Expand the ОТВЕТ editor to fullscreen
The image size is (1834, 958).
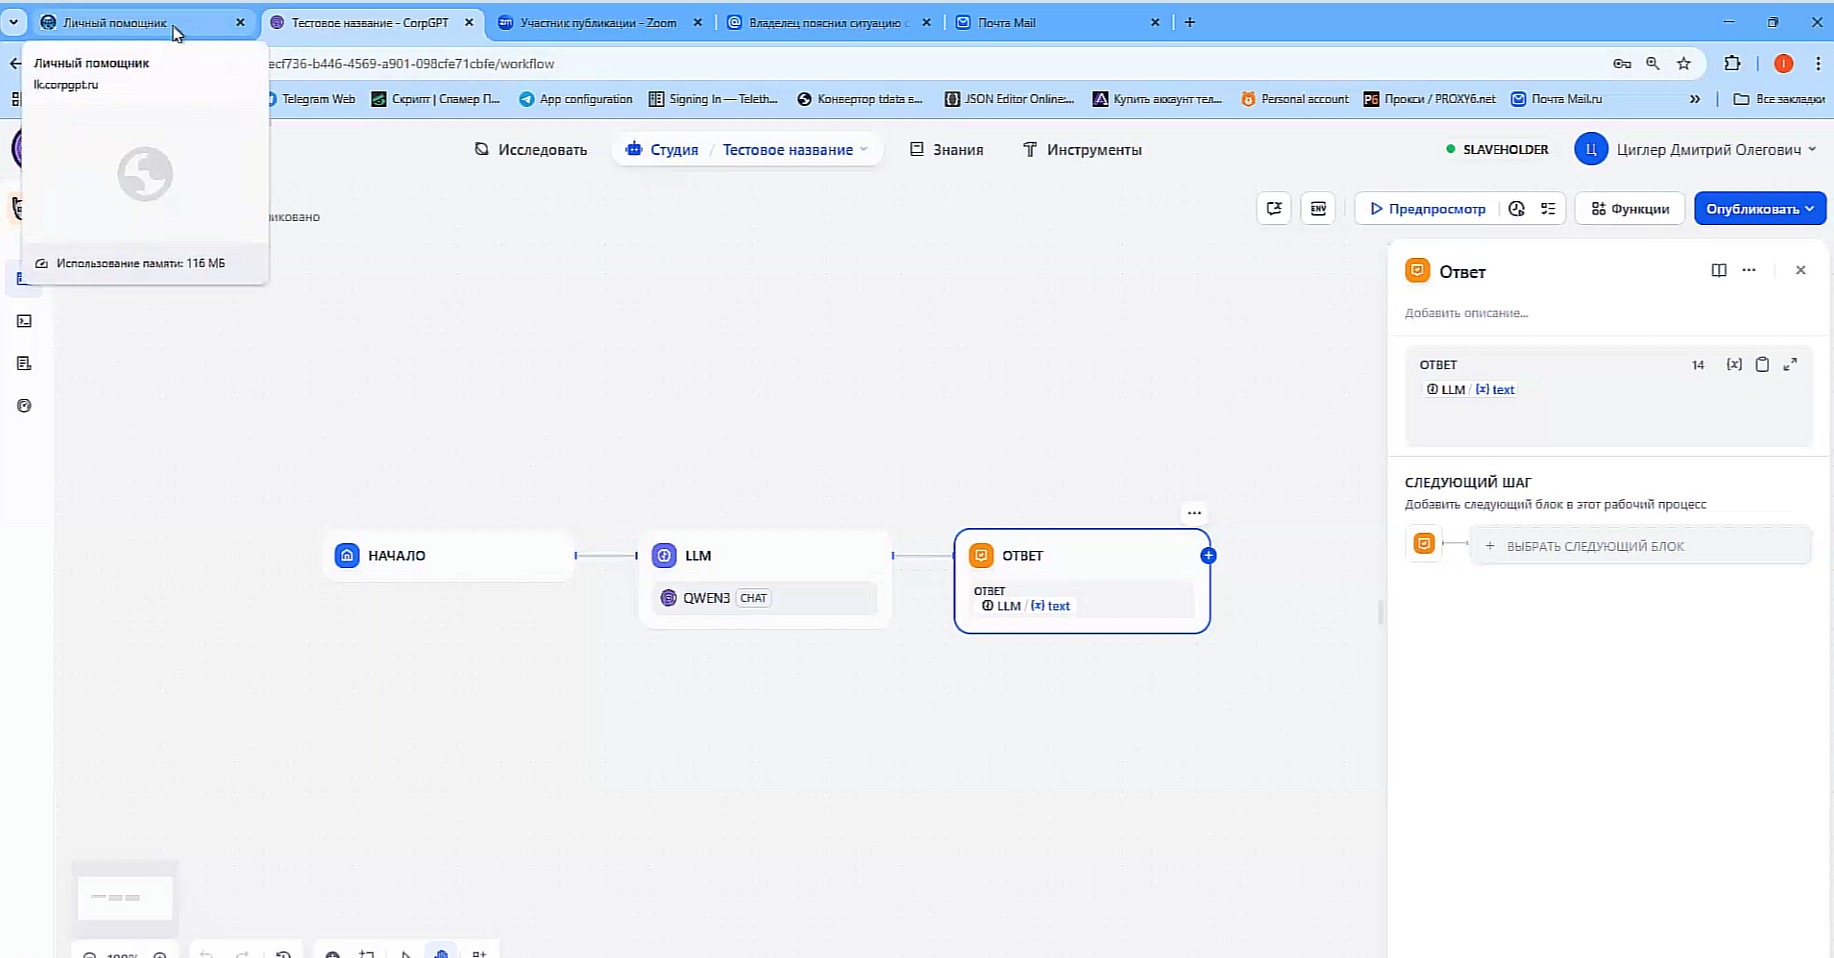click(1790, 365)
